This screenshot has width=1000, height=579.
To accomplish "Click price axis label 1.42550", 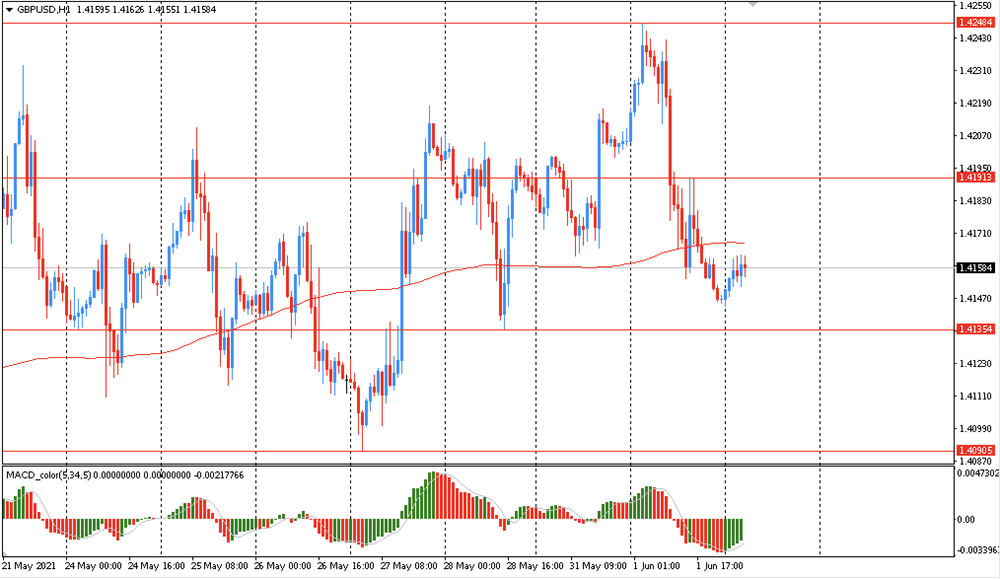I will [976, 5].
